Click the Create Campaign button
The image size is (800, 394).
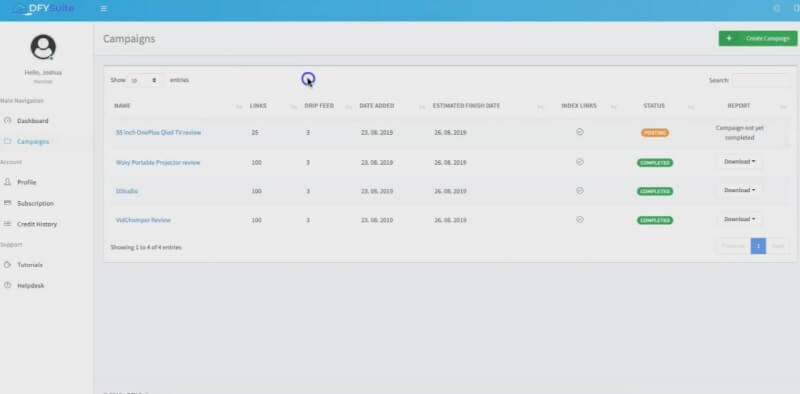[x=758, y=38]
